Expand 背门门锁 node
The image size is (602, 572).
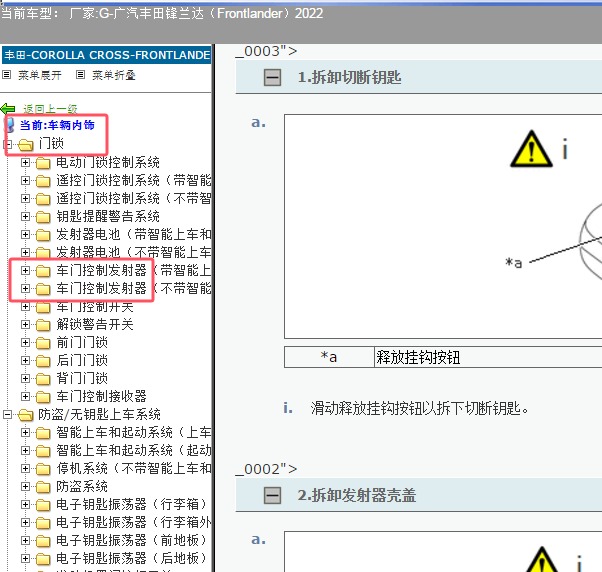pos(25,379)
